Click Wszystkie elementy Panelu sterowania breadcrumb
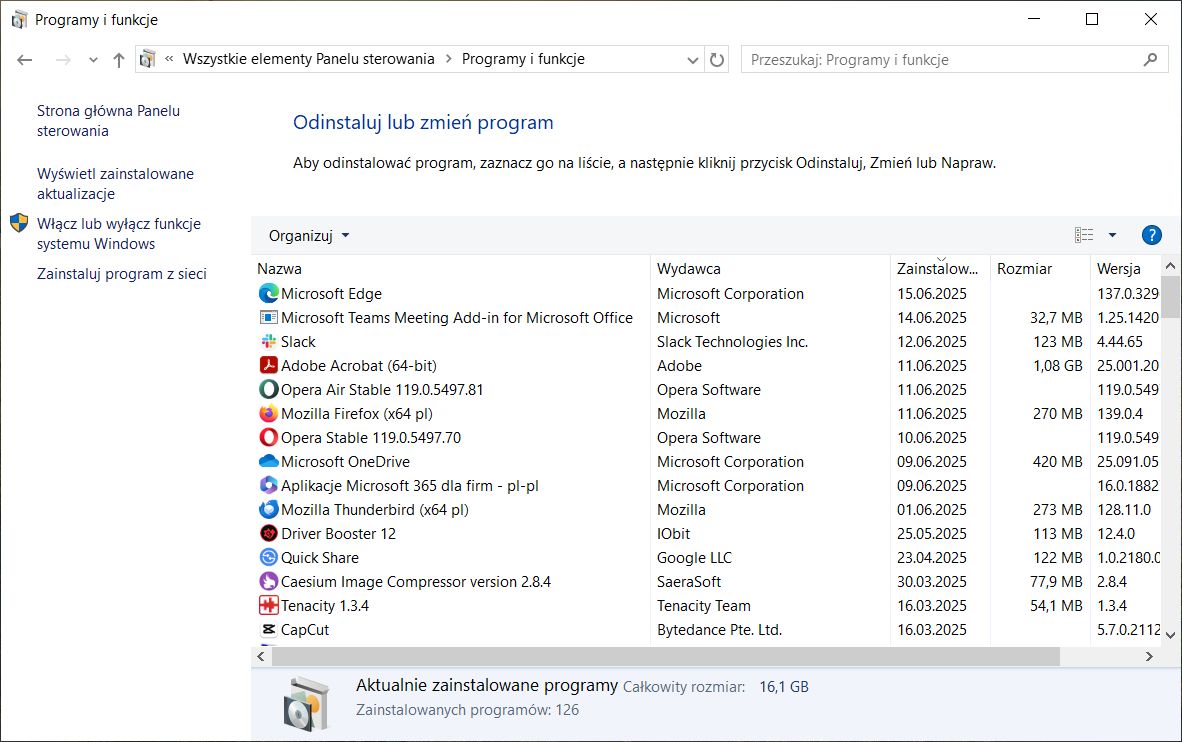Image resolution: width=1182 pixels, height=742 pixels. pyautogui.click(x=308, y=59)
